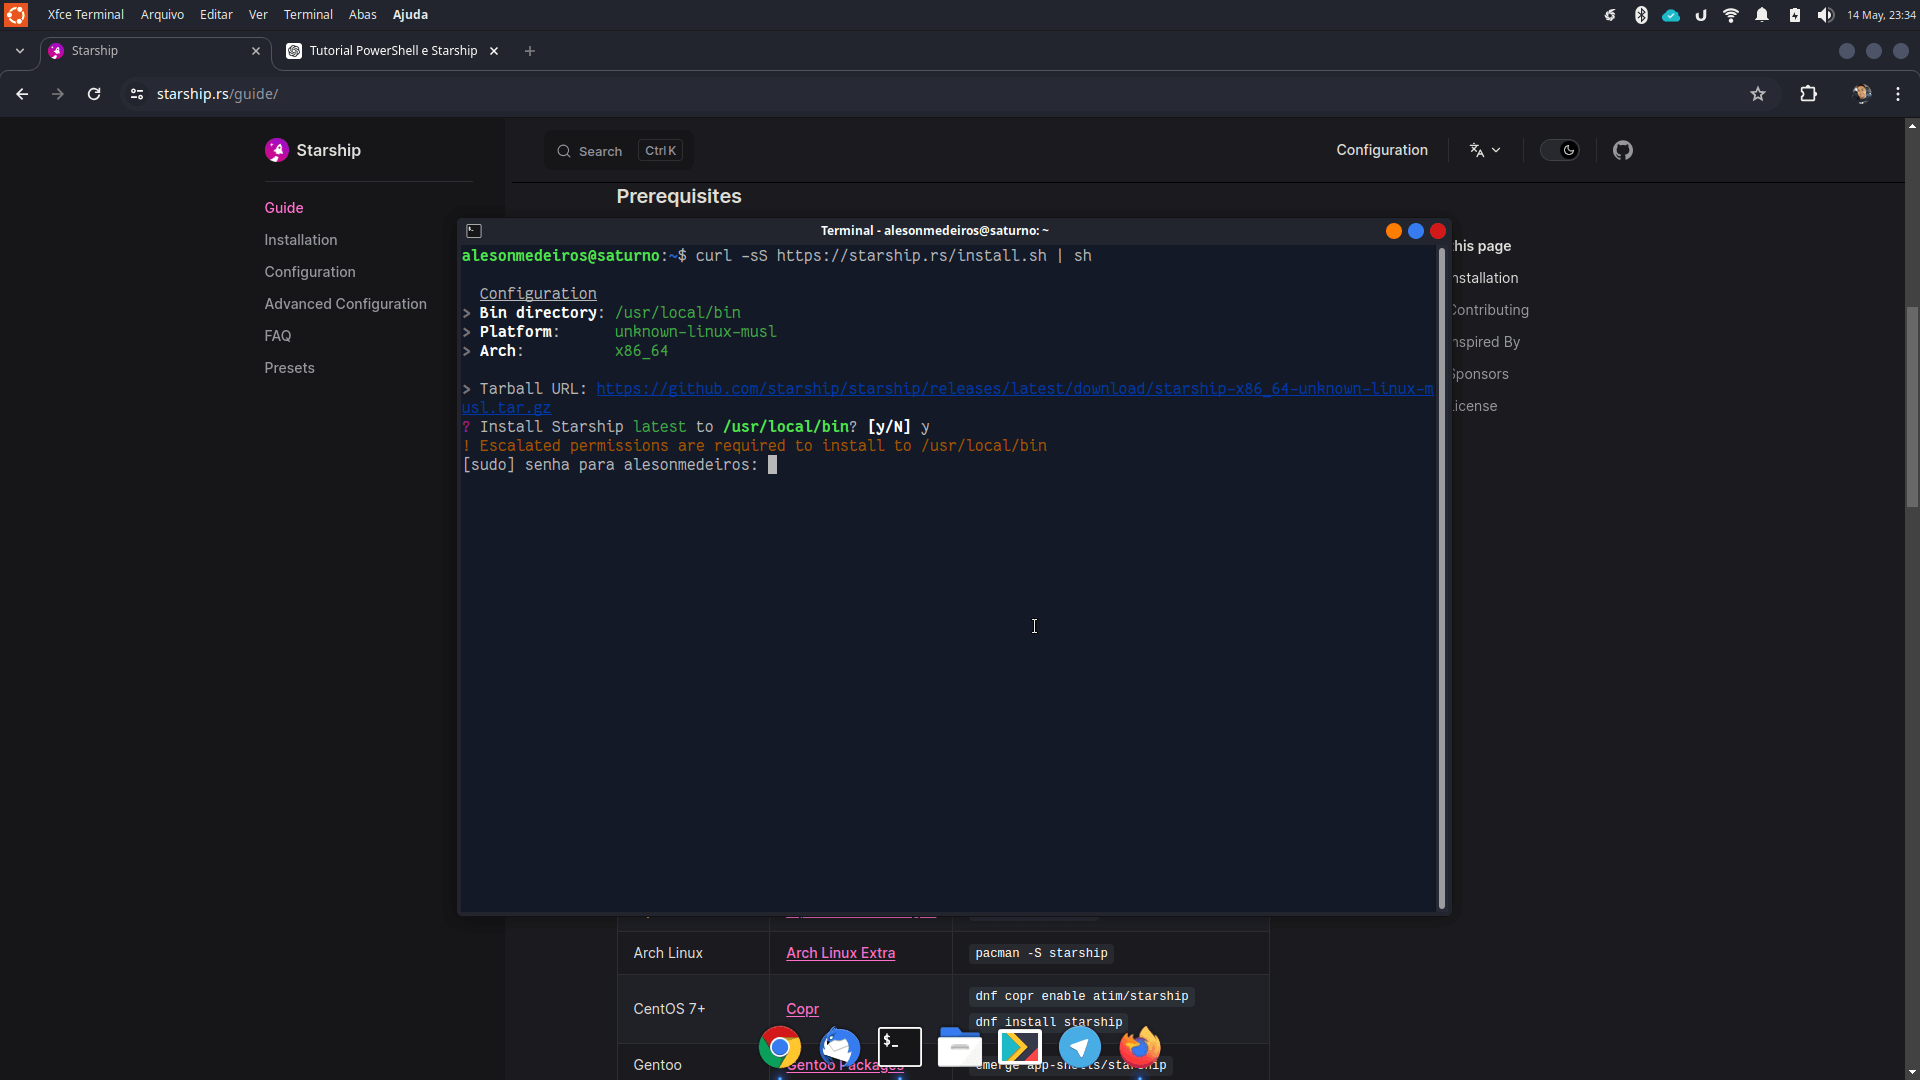
Task: Click the language selector dropdown
Action: (x=1484, y=150)
